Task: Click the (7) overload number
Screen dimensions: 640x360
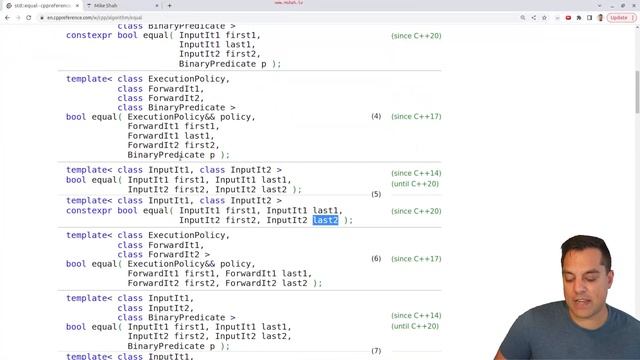Action: coord(376,351)
